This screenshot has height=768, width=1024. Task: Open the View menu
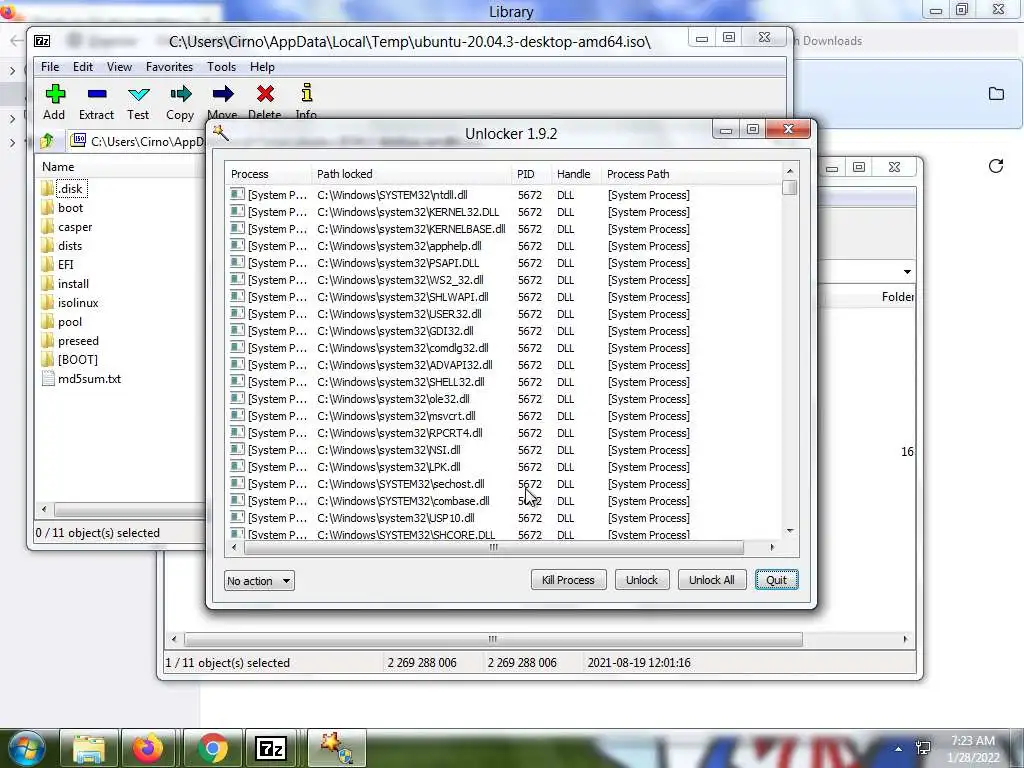(x=119, y=67)
